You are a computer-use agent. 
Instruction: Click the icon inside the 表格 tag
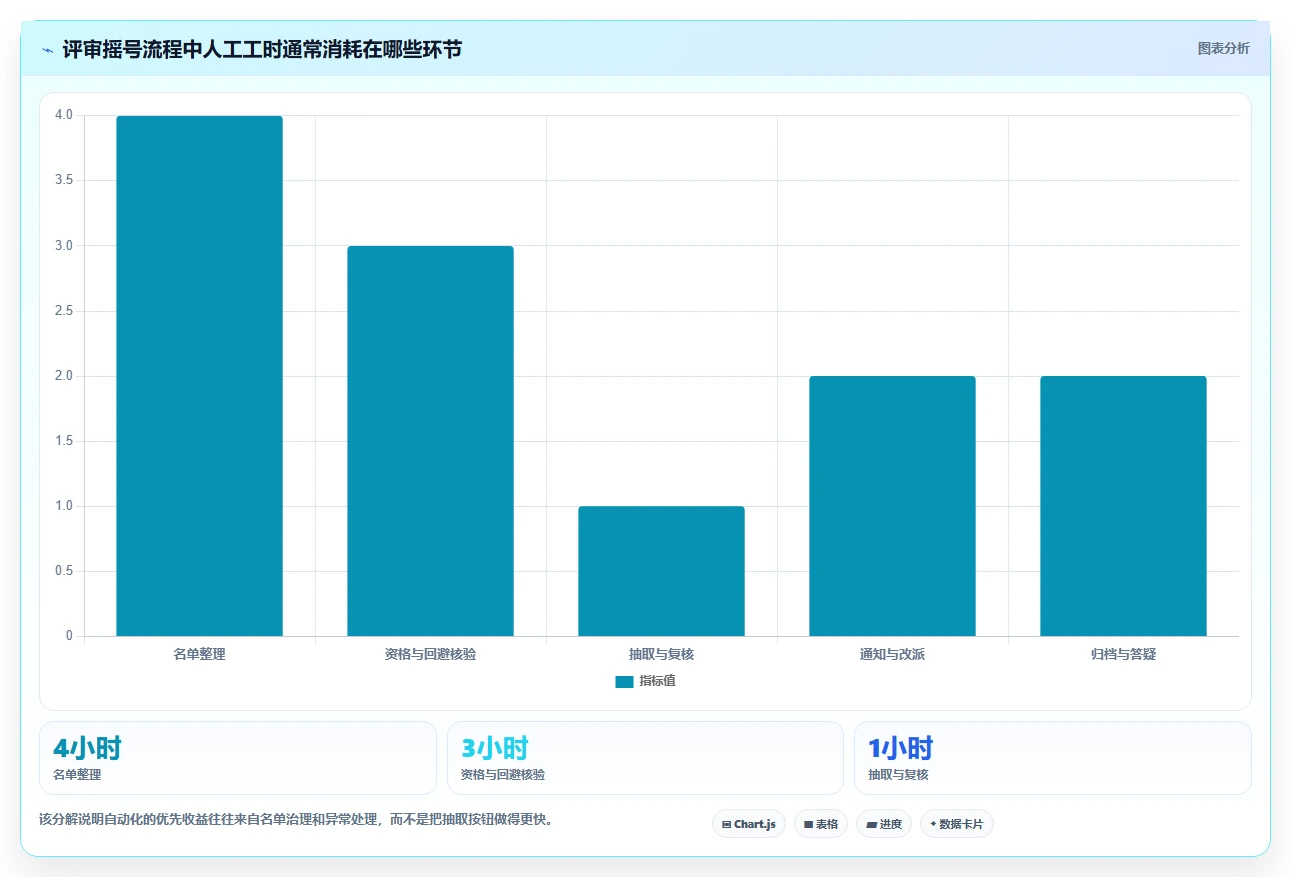808,825
